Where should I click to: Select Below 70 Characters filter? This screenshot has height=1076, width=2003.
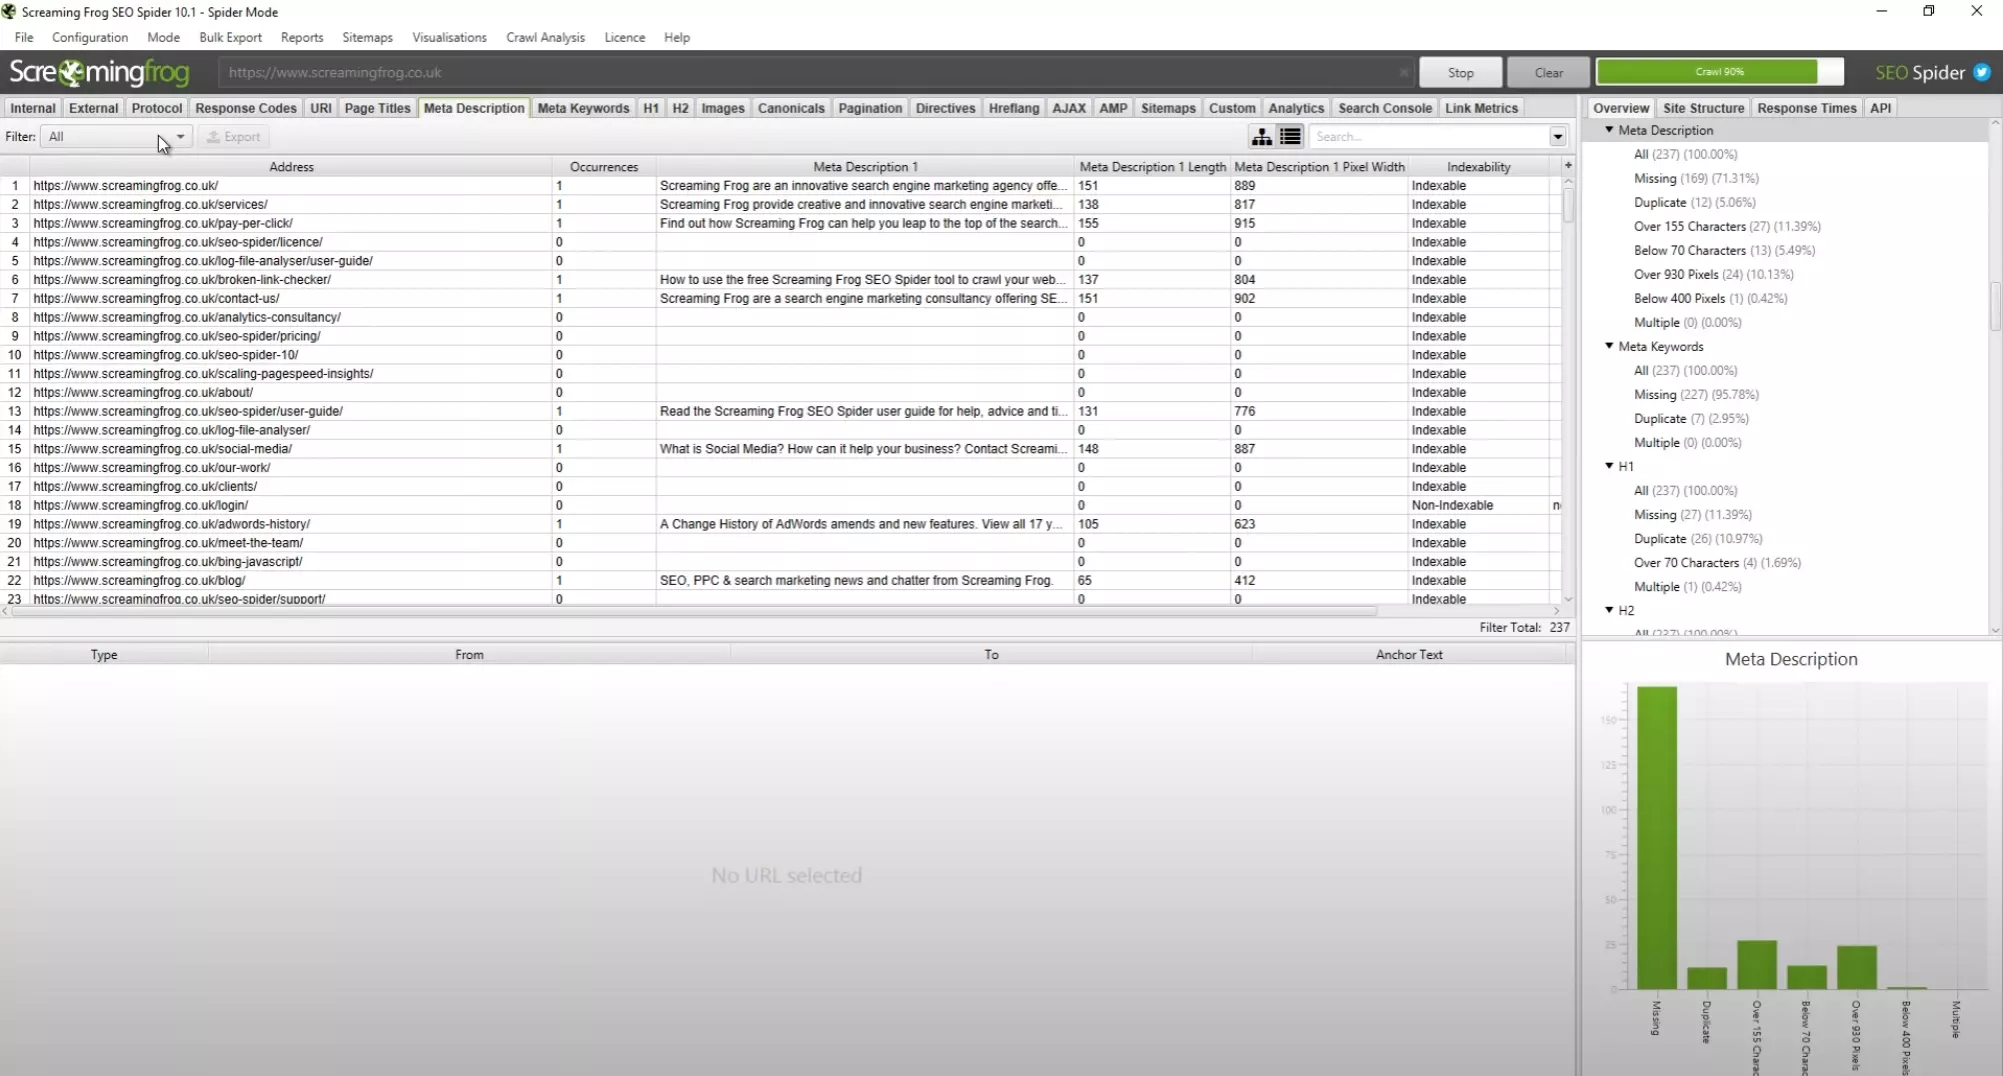[1724, 250]
